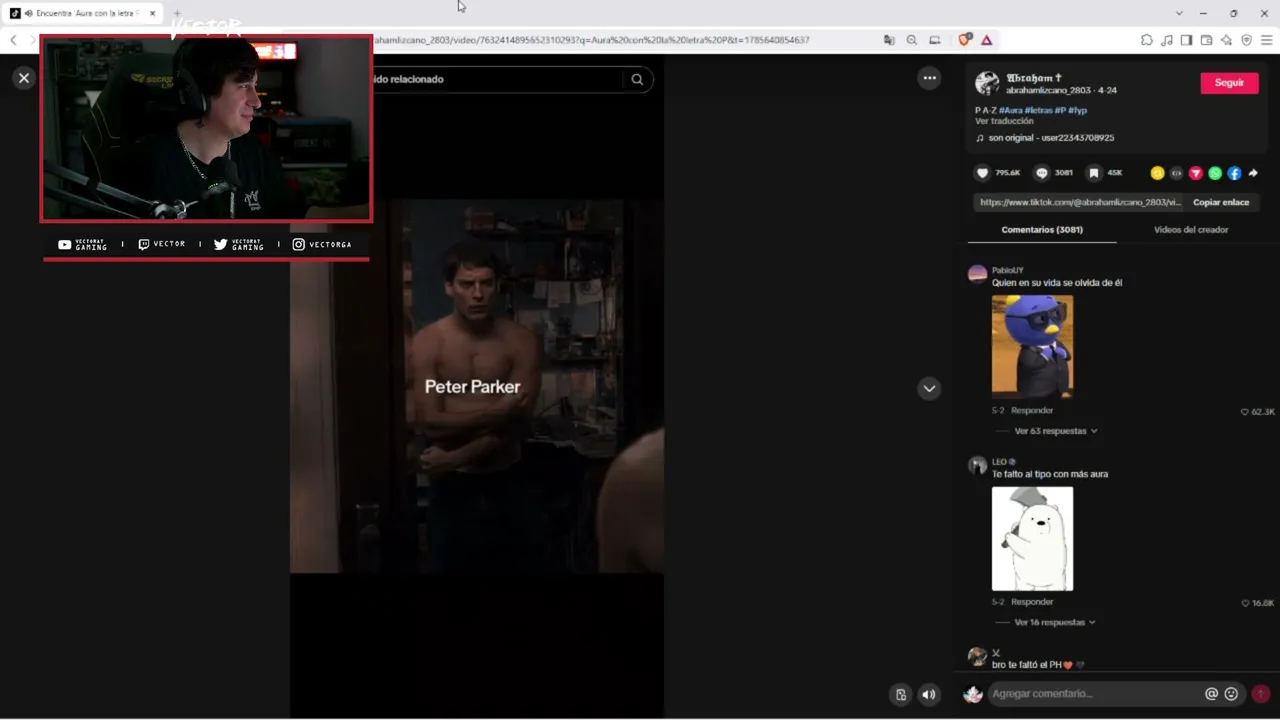This screenshot has height=720, width=1280.
Task: Click the search magnifier icon in the search bar
Action: (x=637, y=79)
